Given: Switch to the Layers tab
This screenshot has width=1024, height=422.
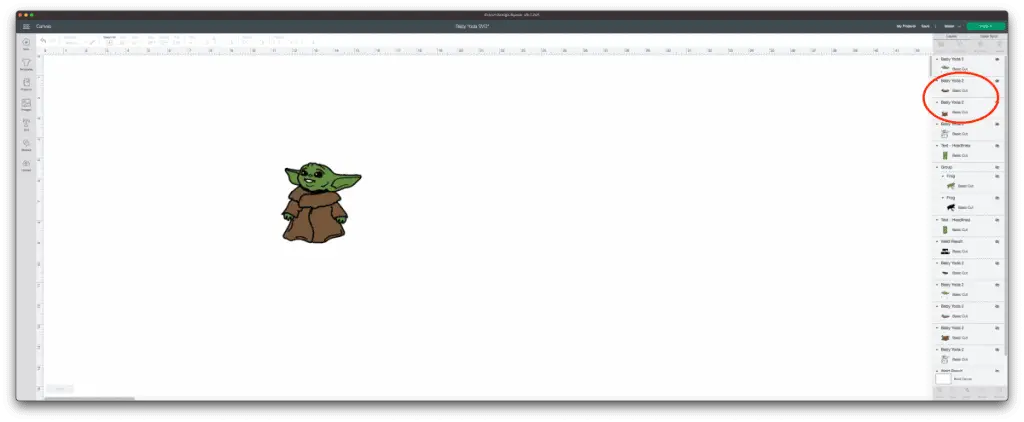Looking at the screenshot, I should click(x=951, y=36).
